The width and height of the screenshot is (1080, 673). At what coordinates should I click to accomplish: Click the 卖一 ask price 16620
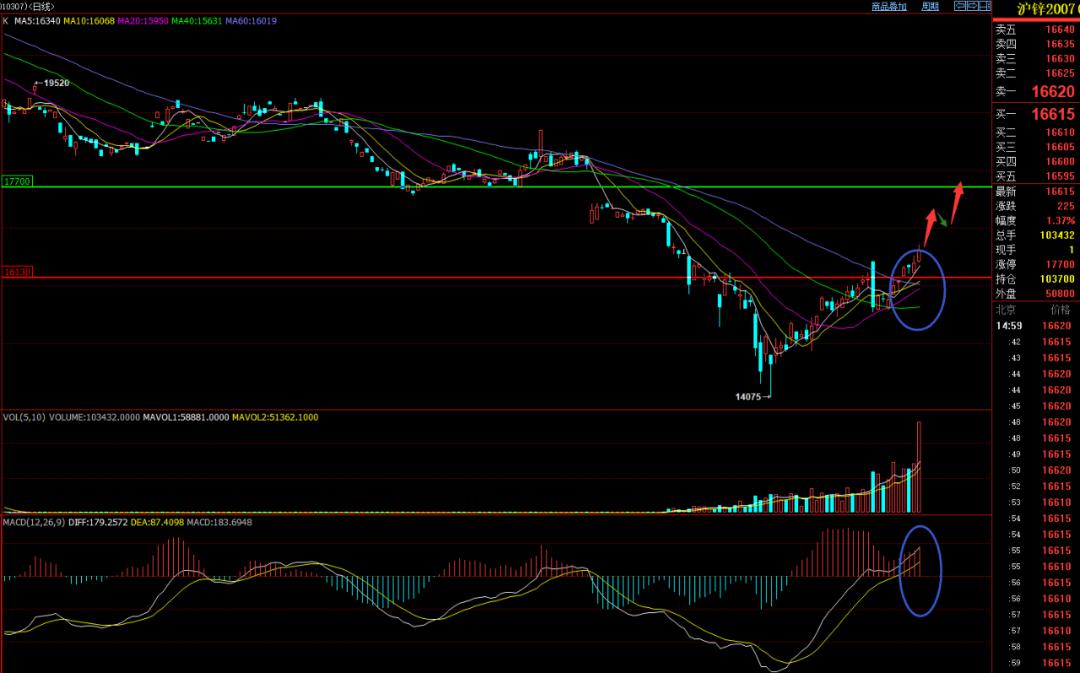(1053, 92)
